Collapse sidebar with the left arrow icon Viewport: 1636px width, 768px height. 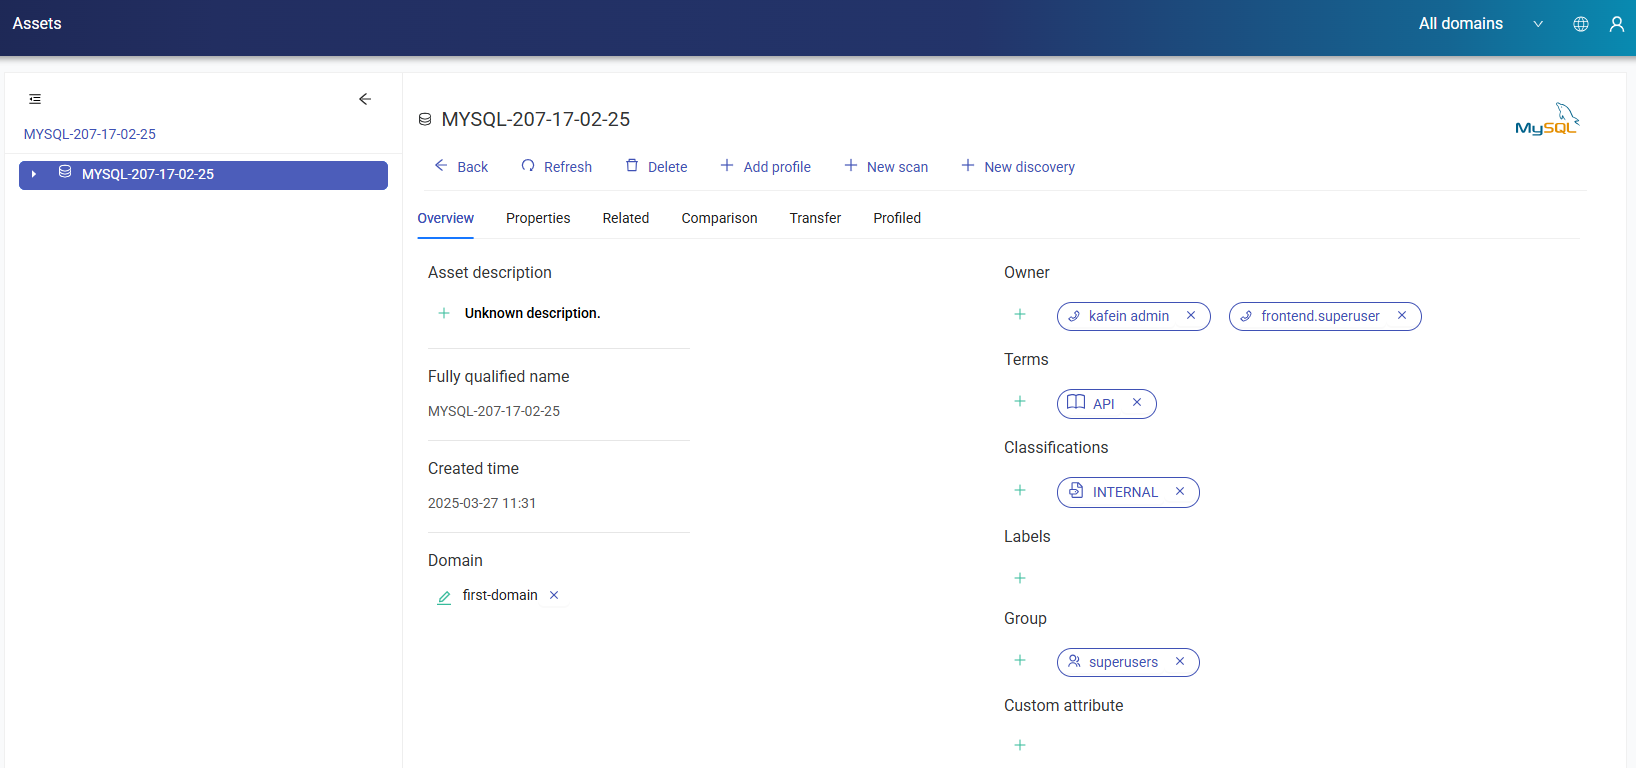click(365, 99)
